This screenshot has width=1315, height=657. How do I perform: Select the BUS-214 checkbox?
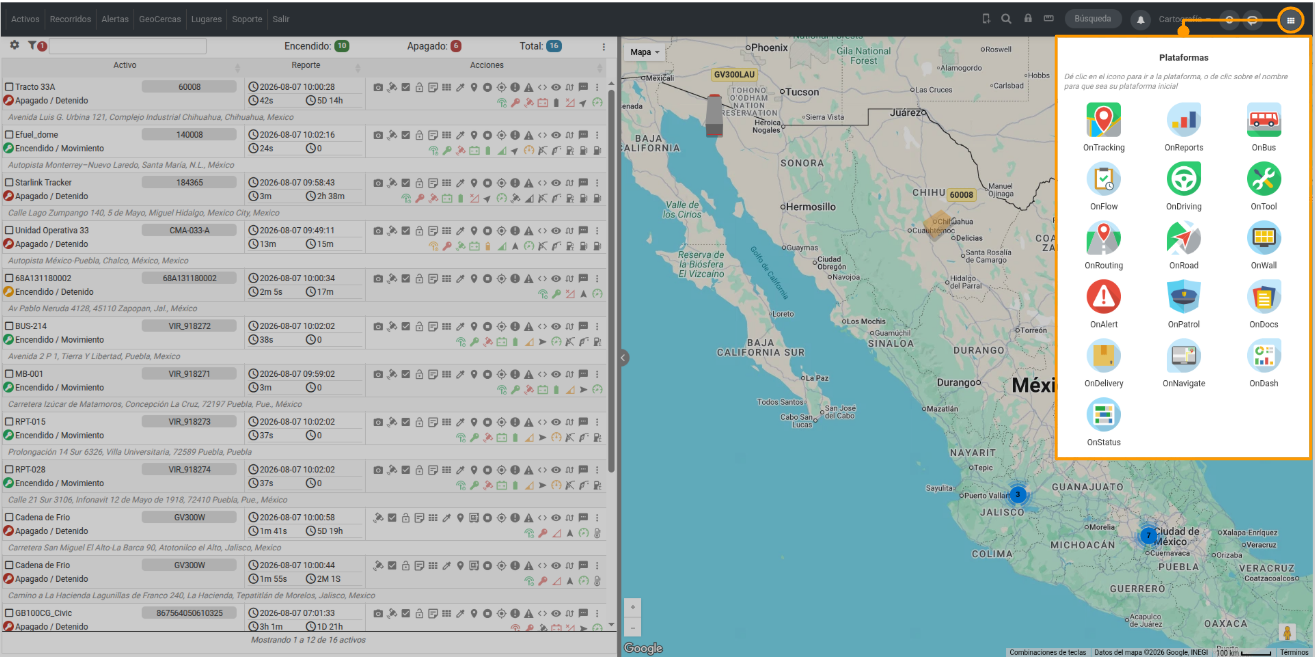click(9, 326)
